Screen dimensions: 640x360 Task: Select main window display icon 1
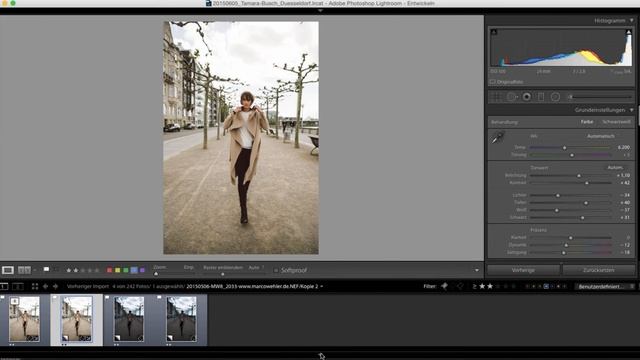(x=4, y=287)
